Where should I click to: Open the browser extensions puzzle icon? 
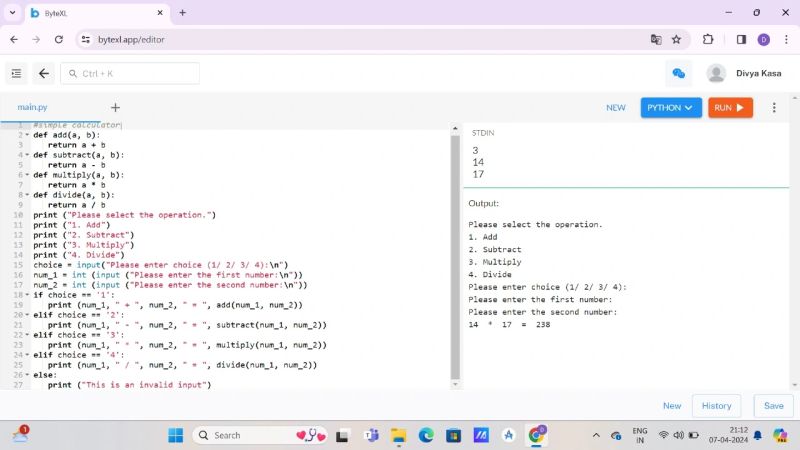click(708, 39)
